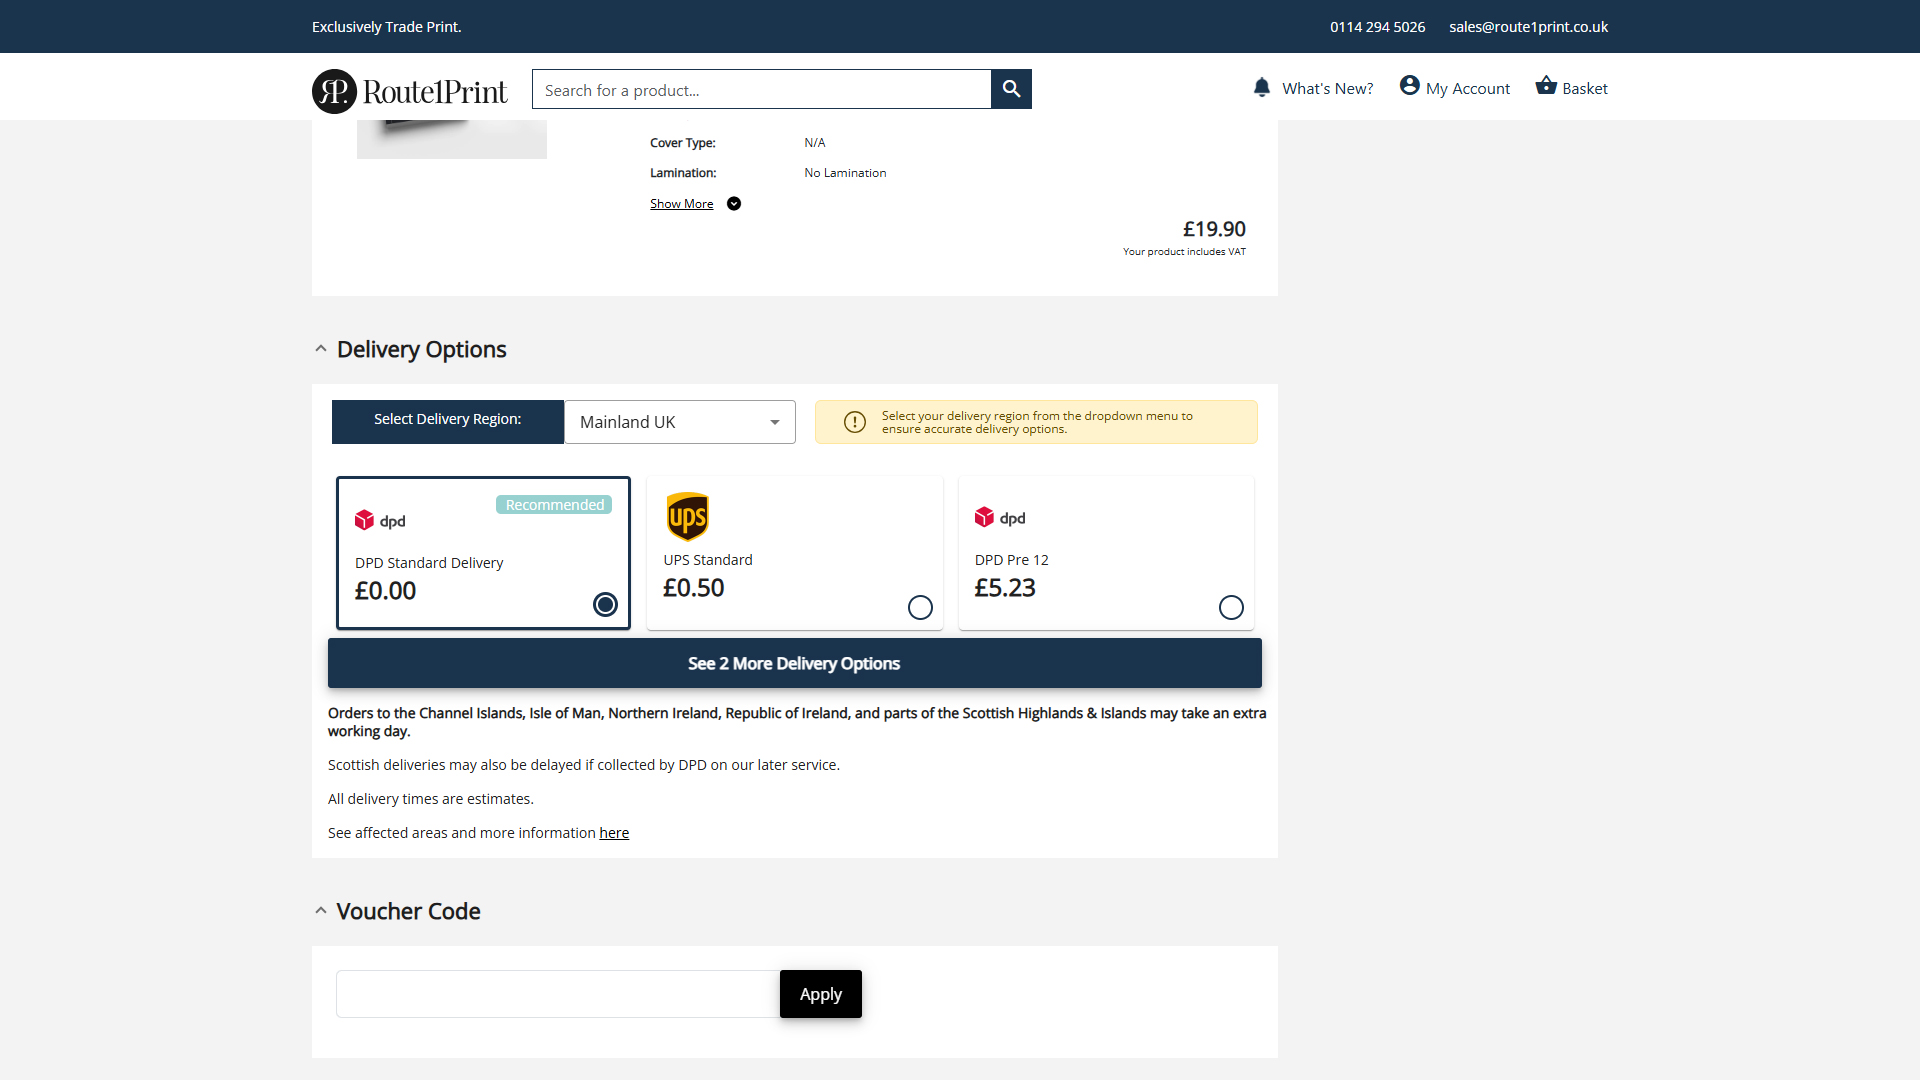Select UPS Standard radio button

point(920,607)
